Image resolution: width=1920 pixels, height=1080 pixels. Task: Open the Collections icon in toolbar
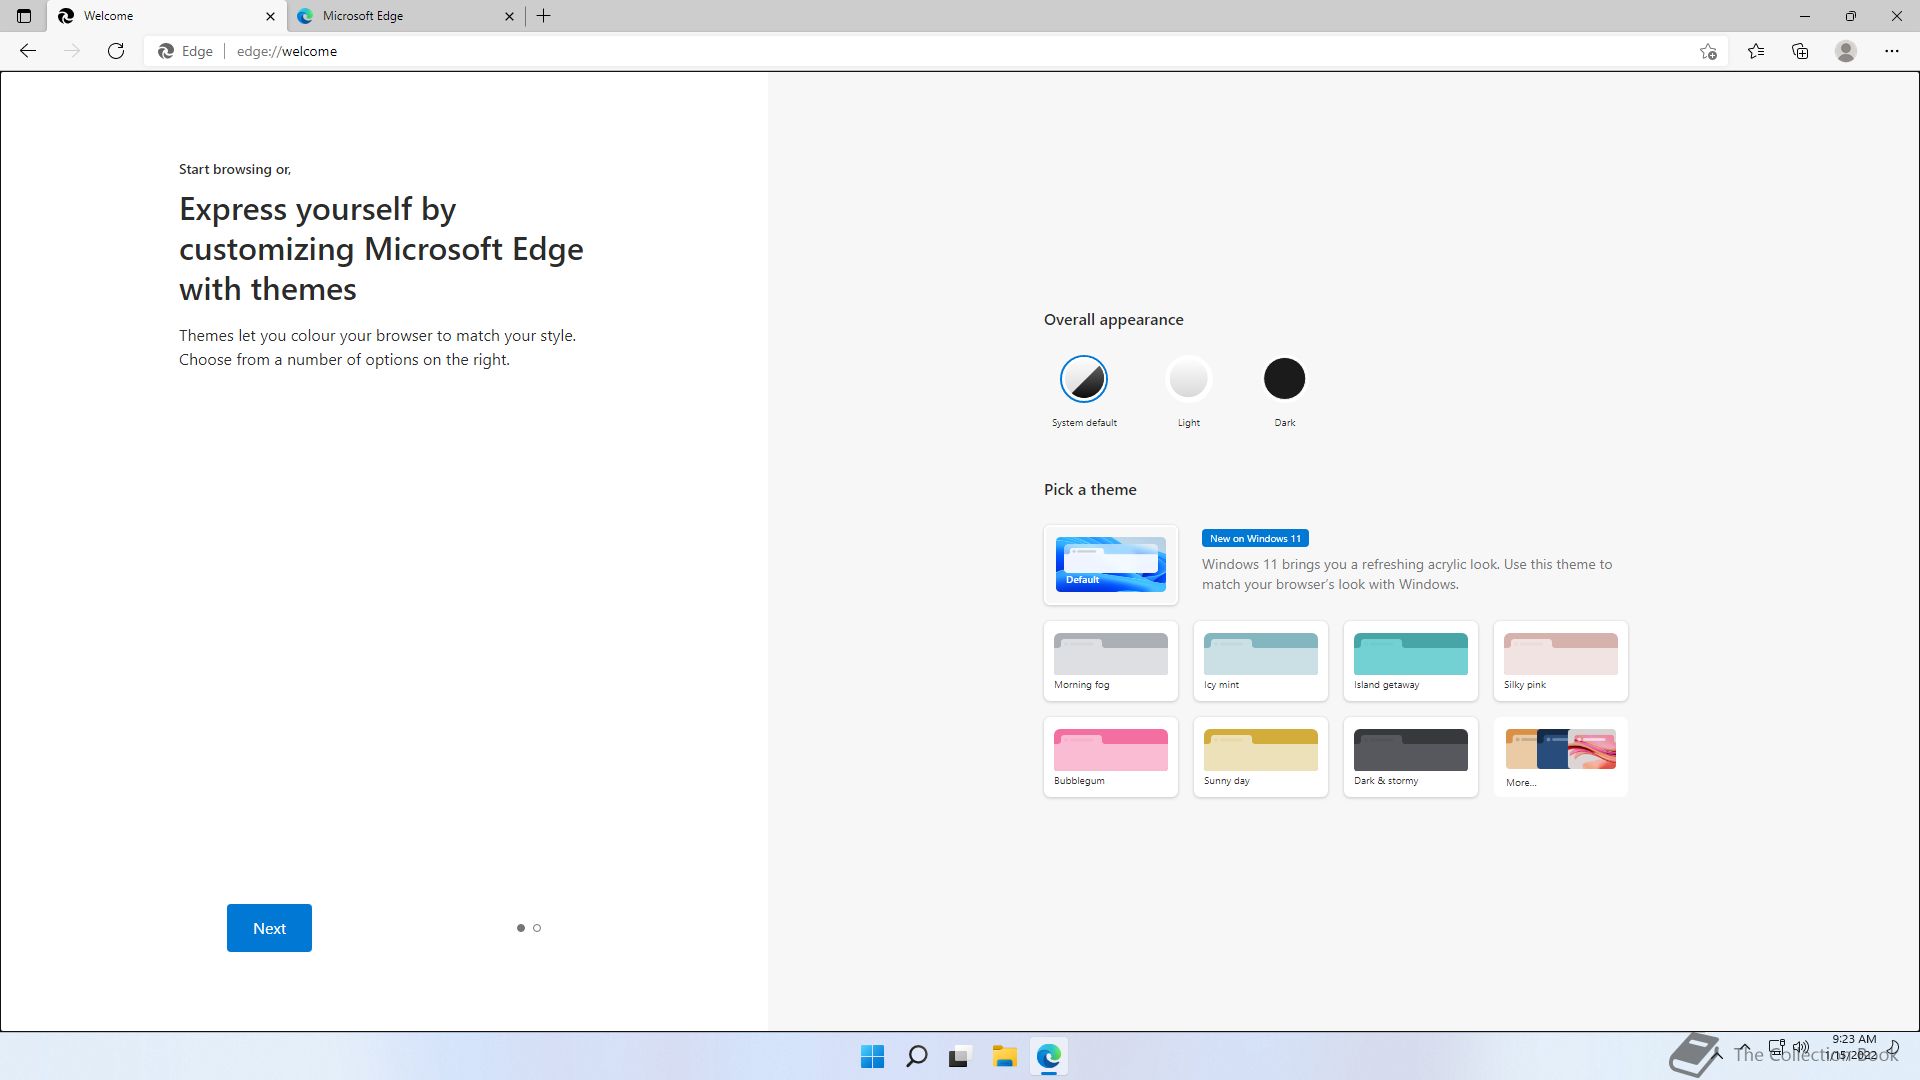click(1800, 51)
